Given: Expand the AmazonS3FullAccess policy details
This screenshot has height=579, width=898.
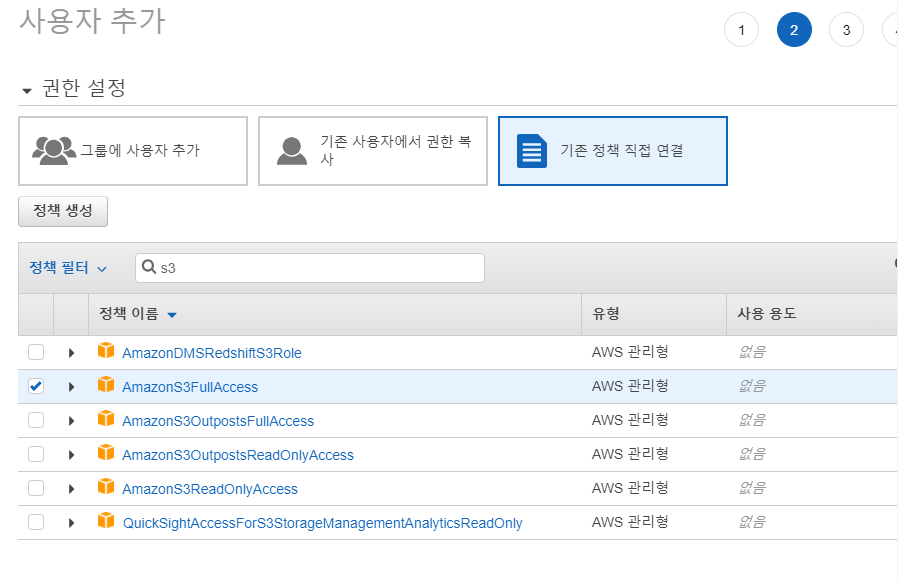Looking at the screenshot, I should click(70, 385).
